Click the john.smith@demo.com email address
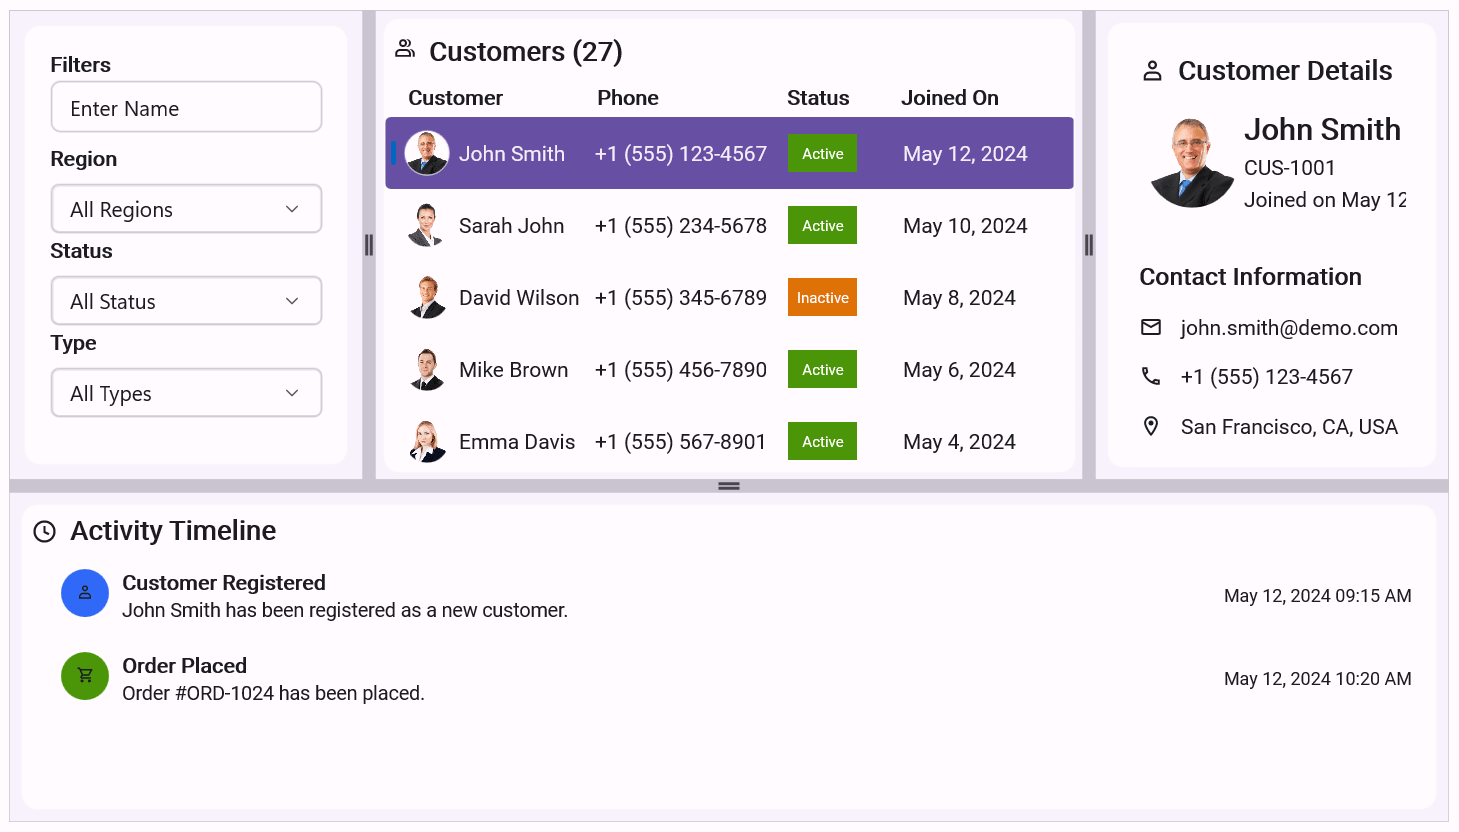1459x832 pixels. pyautogui.click(x=1289, y=328)
